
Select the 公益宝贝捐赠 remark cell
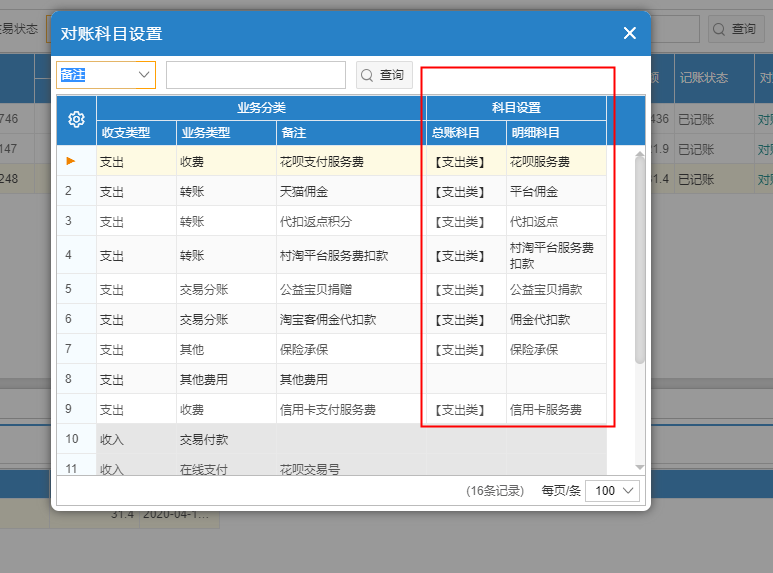(351, 289)
